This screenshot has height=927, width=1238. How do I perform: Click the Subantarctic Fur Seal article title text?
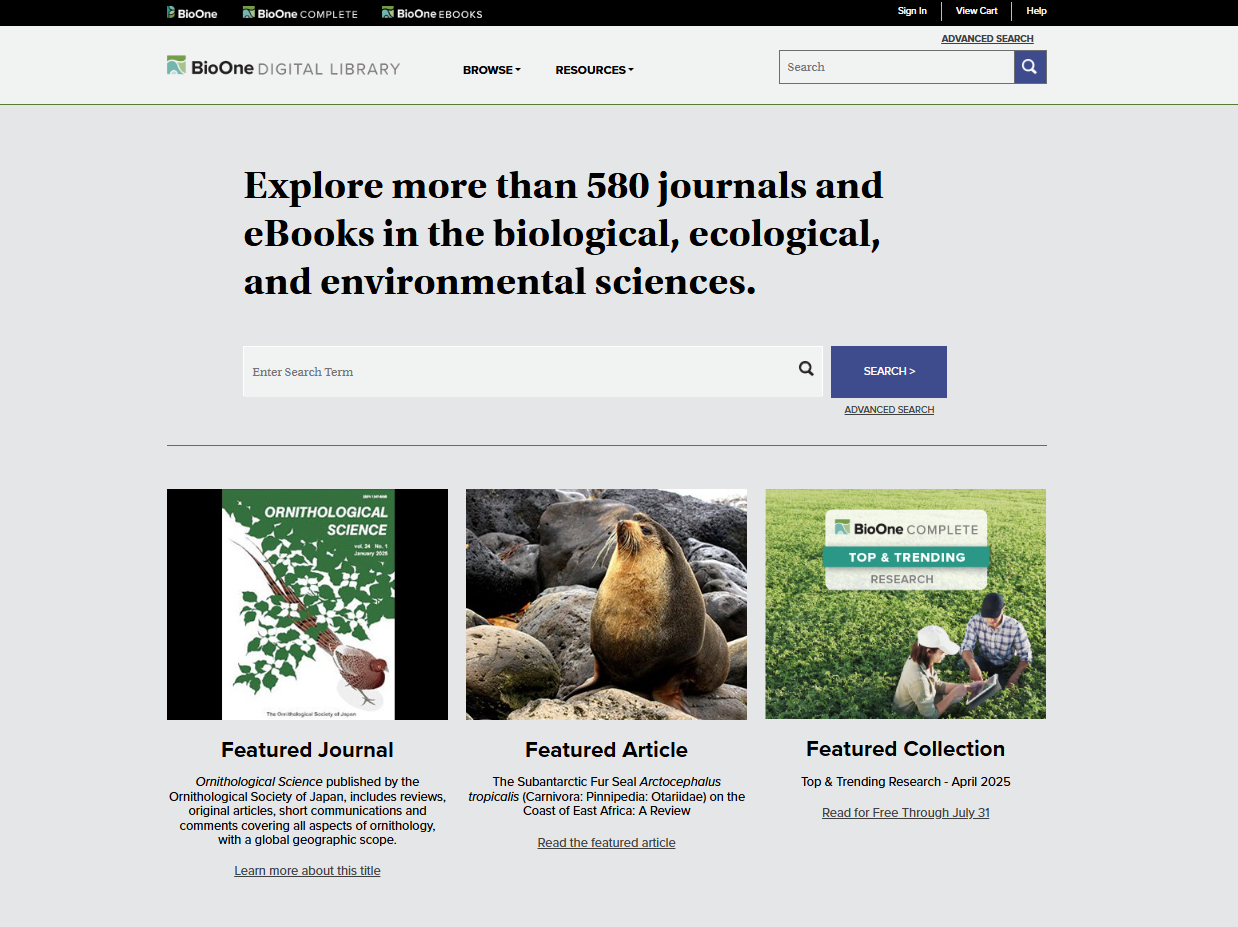606,796
